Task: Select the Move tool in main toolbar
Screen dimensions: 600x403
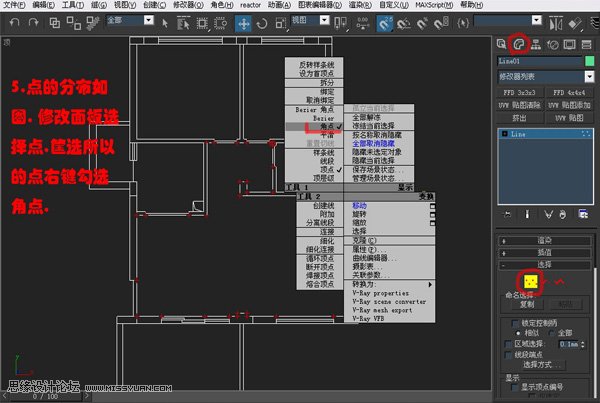Action: (x=244, y=20)
